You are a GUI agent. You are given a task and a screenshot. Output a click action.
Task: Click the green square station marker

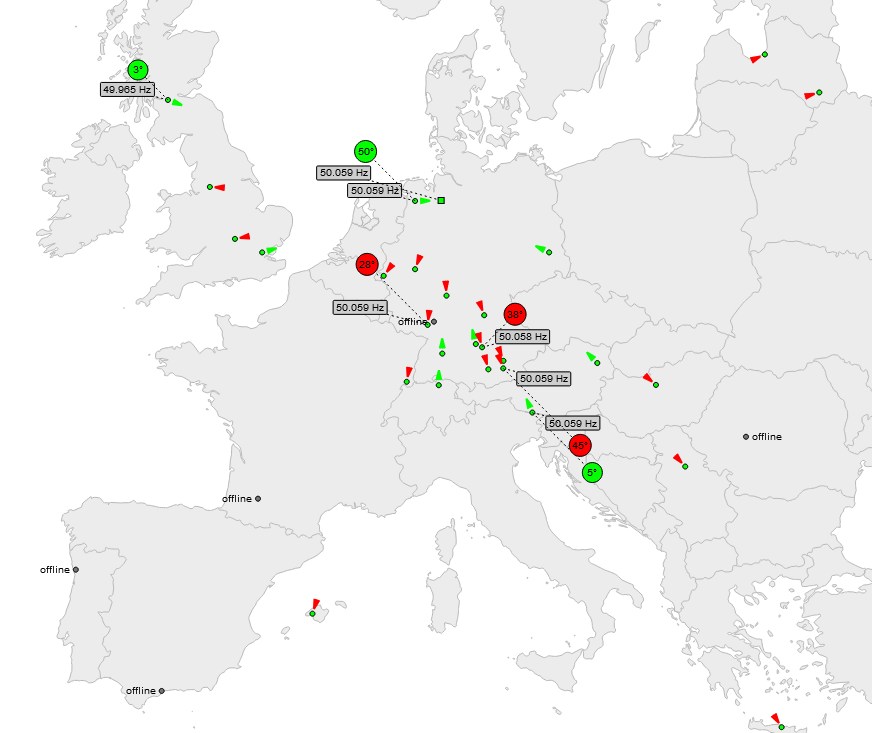pyautogui.click(x=441, y=201)
